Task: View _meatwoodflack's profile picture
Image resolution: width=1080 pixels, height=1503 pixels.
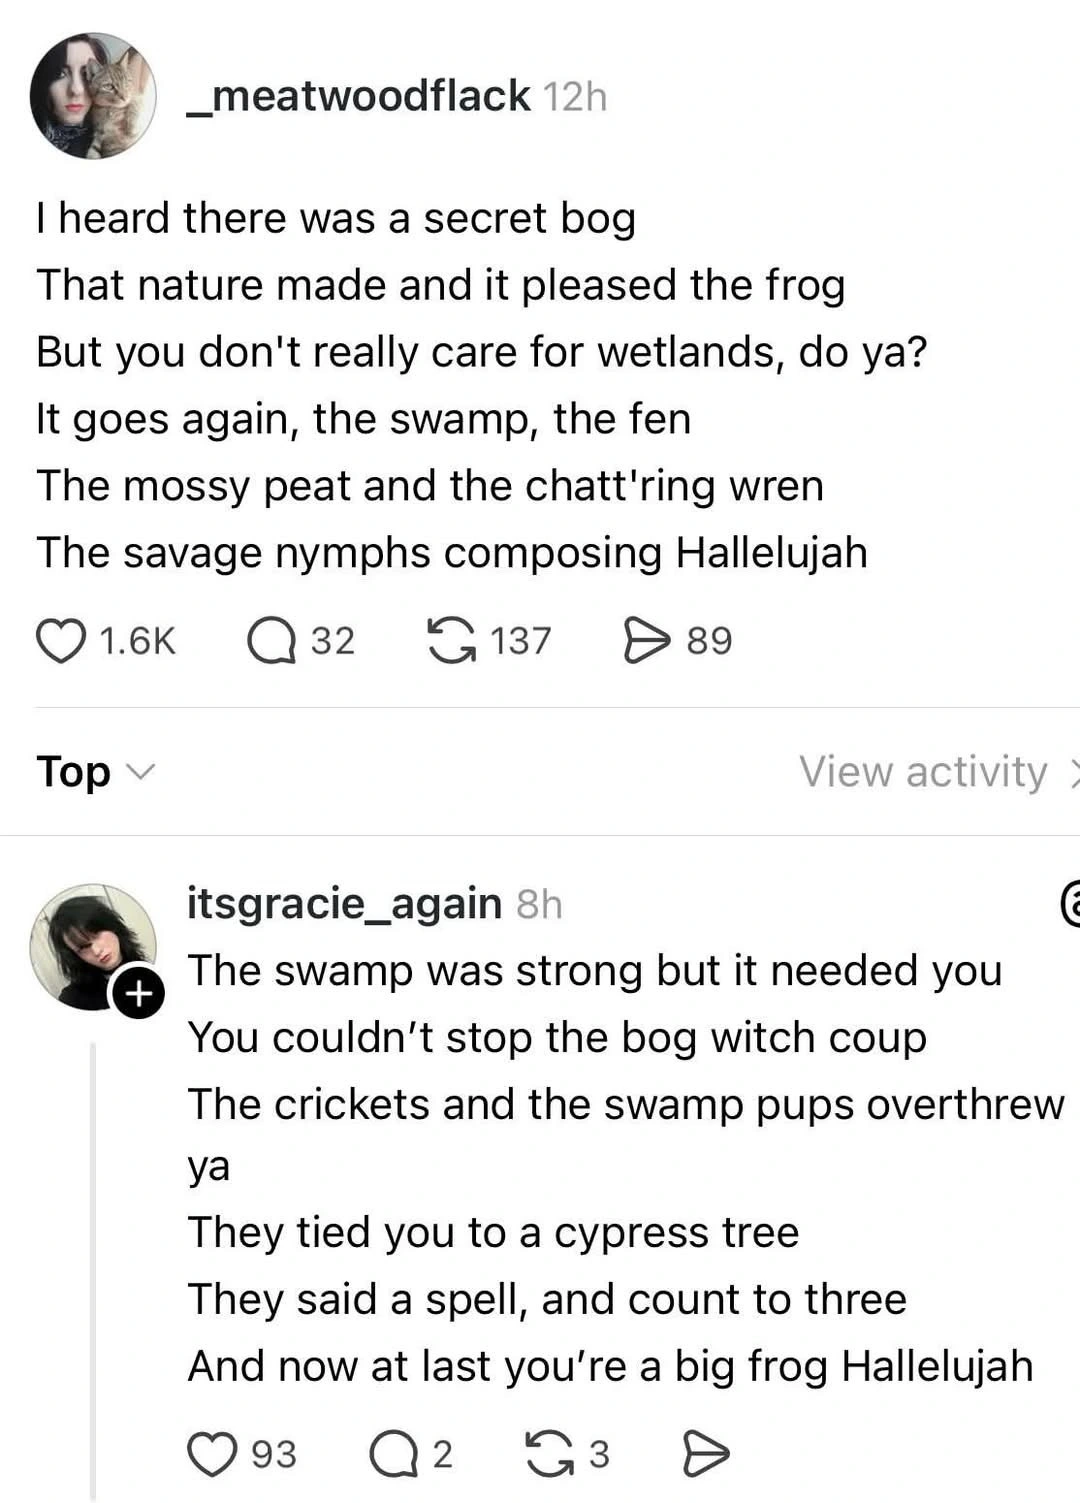Action: point(93,96)
